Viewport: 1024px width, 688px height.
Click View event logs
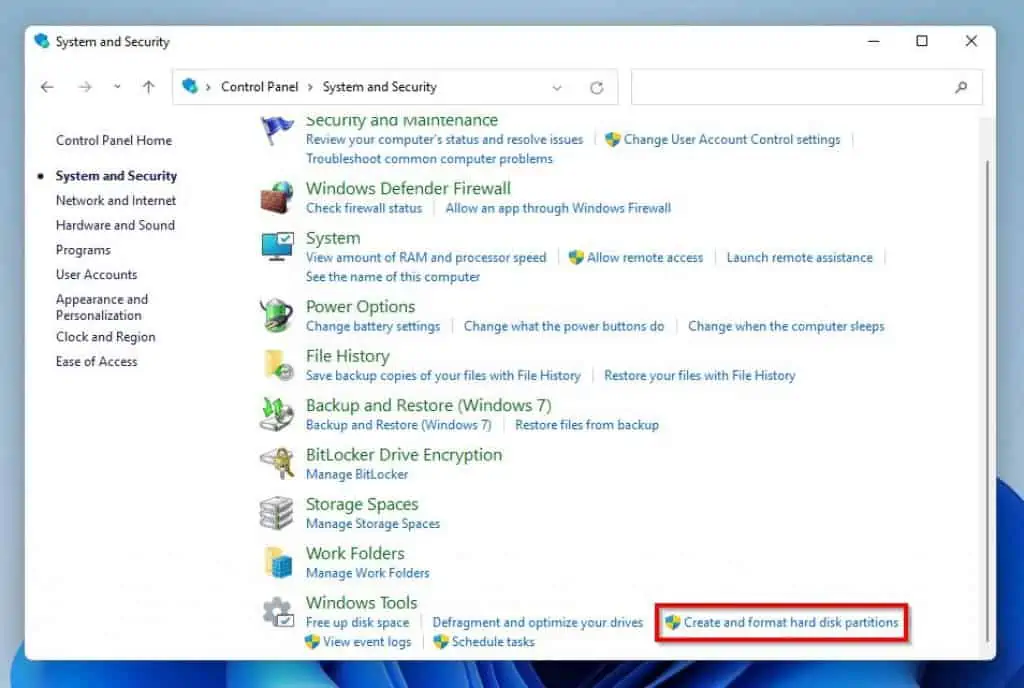click(366, 642)
